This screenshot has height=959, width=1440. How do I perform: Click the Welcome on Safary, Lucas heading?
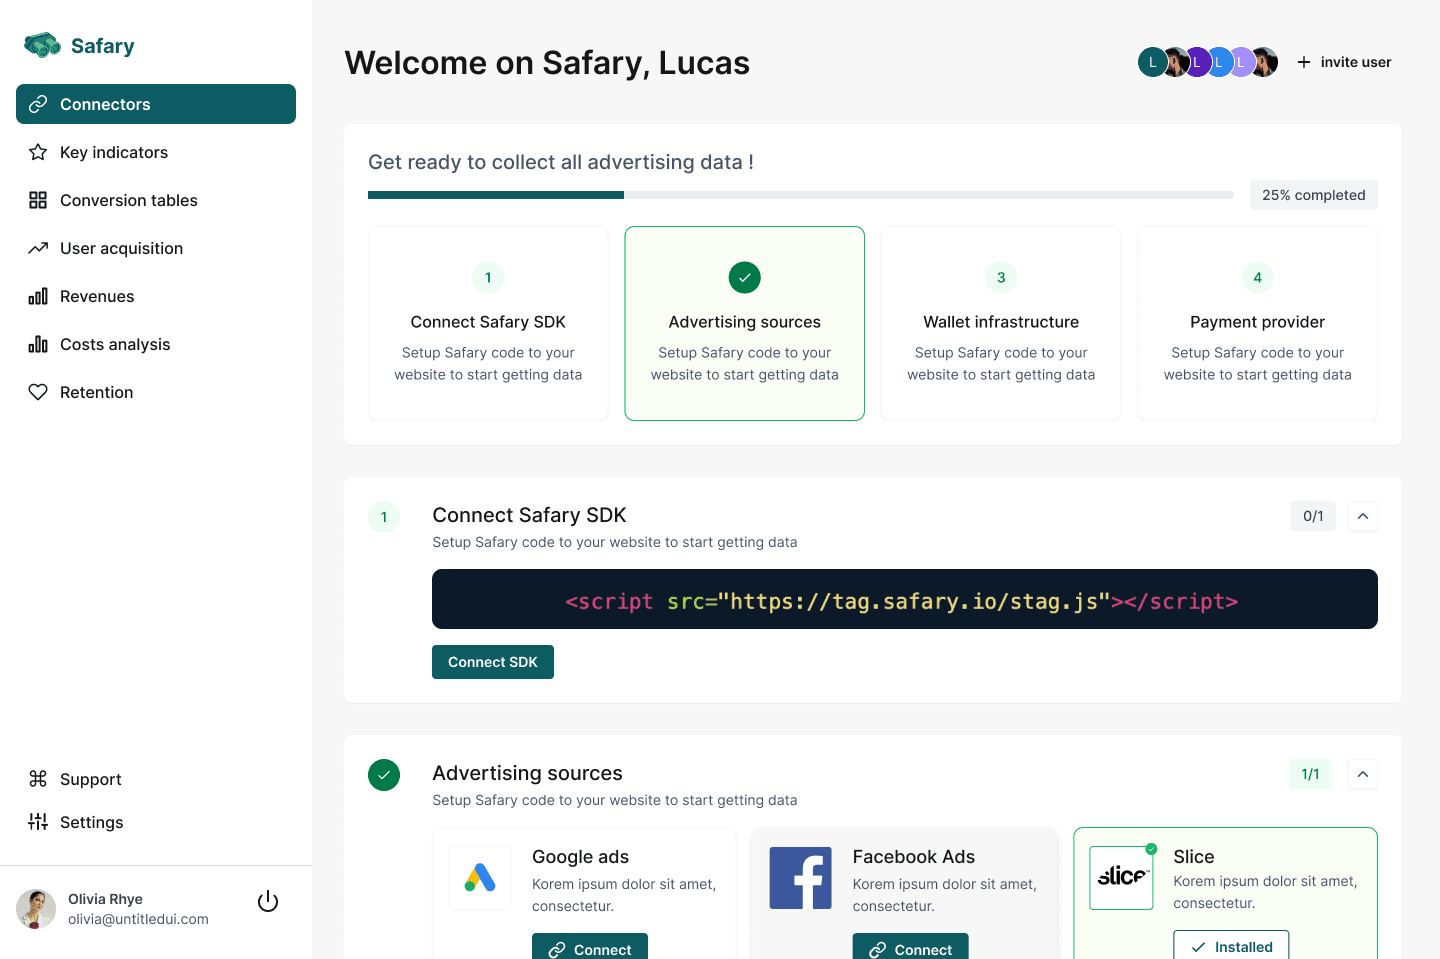547,63
